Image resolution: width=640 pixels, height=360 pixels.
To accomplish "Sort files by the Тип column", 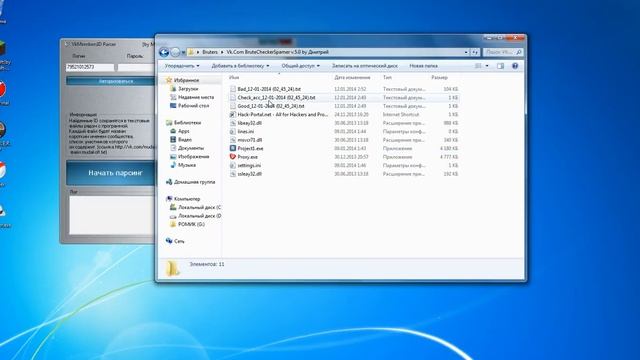I will (387, 77).
